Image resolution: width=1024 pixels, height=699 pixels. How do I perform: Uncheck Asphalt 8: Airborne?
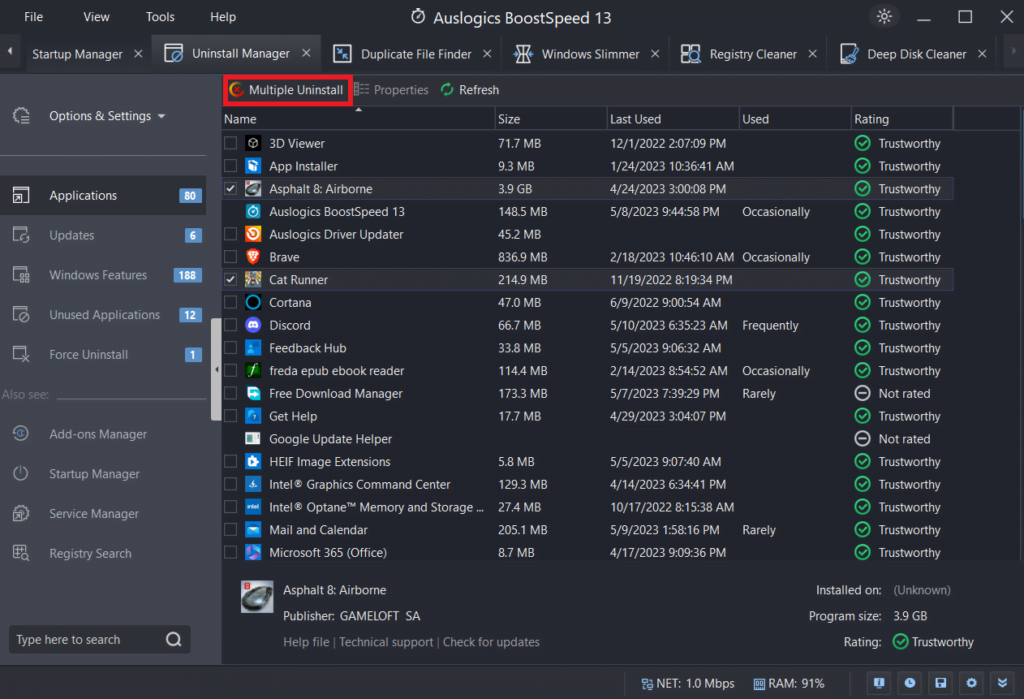coord(230,188)
